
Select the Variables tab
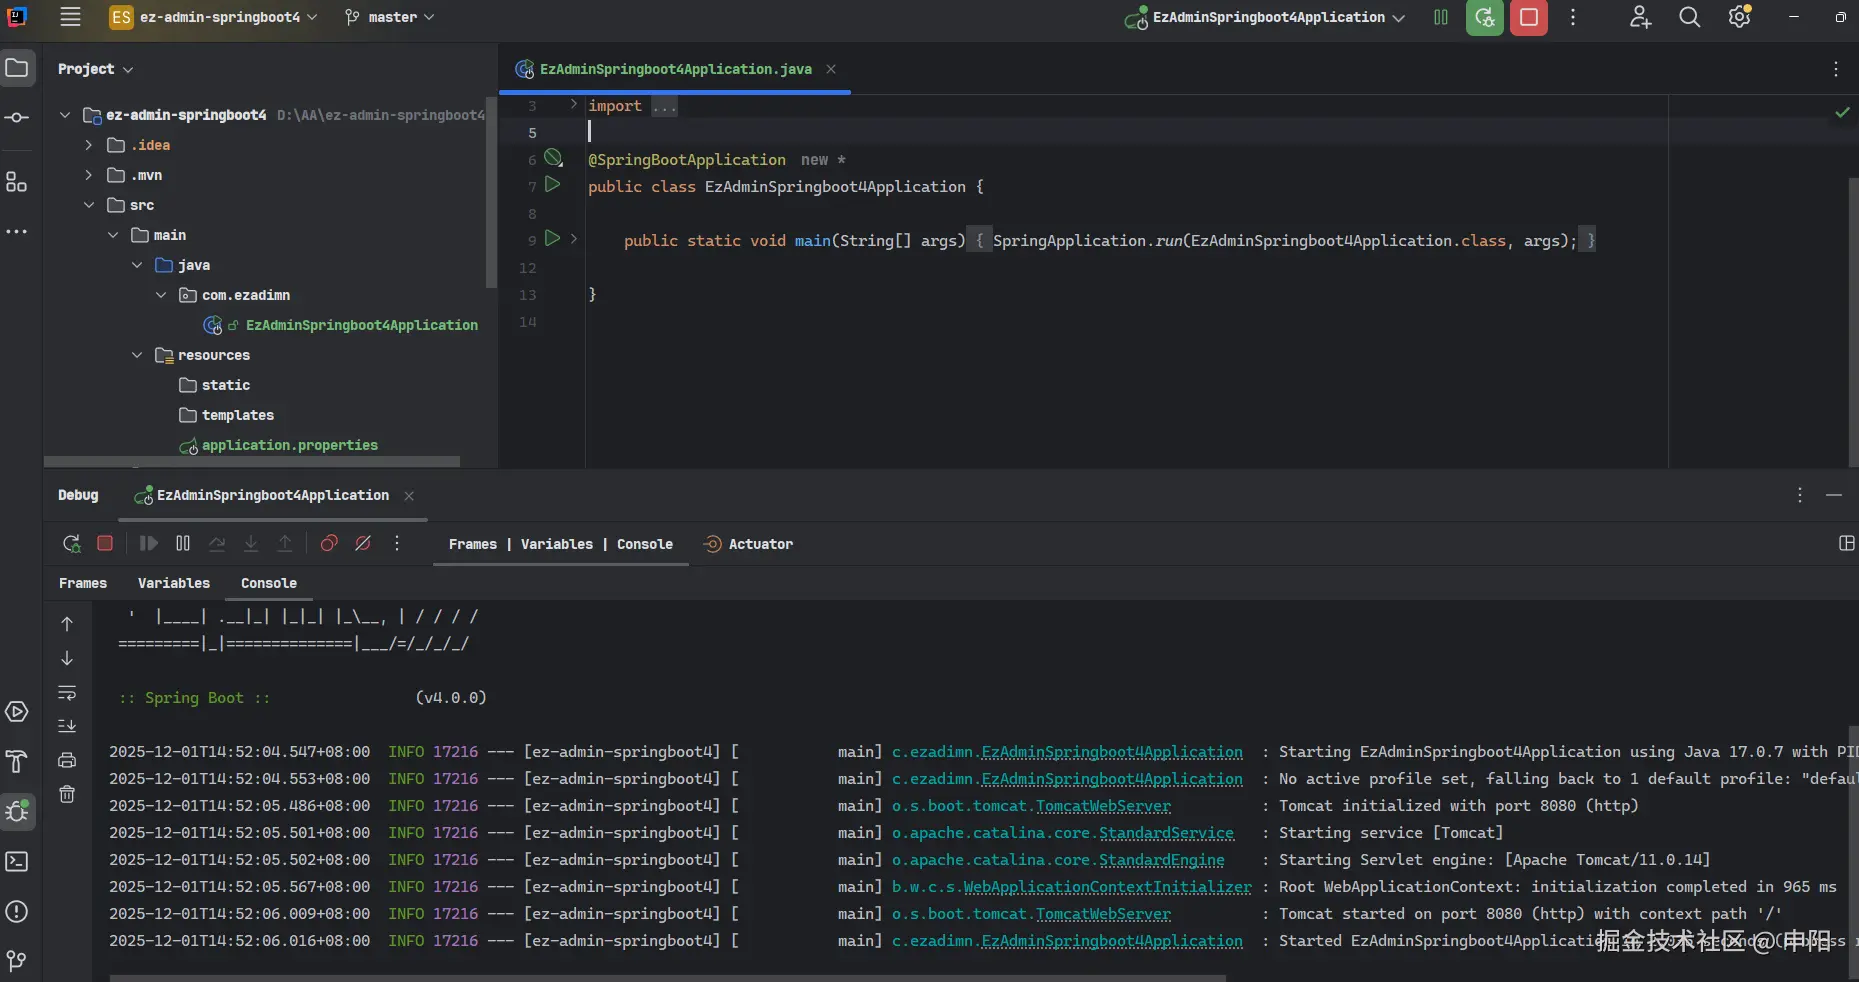click(174, 583)
